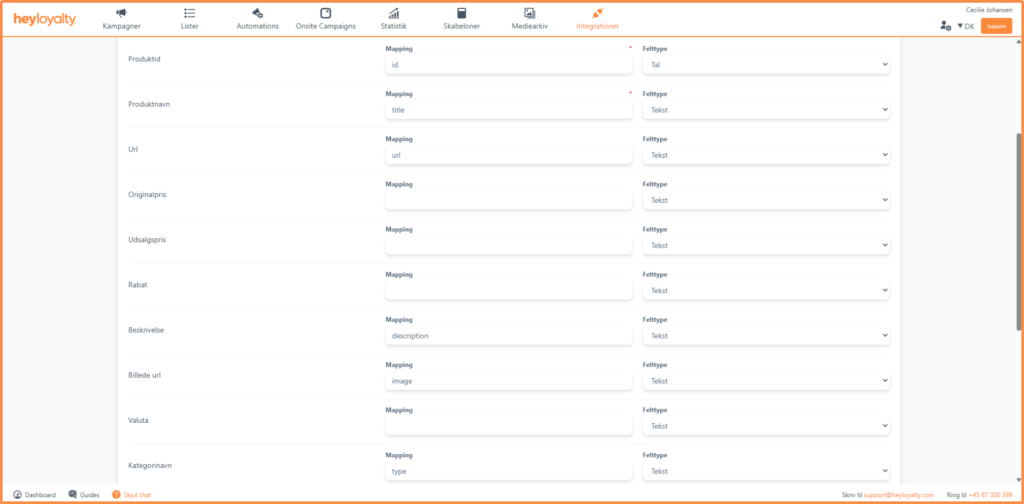Image resolution: width=1024 pixels, height=504 pixels.
Task: Expand the Felttype dropdown for Billede url
Action: pyautogui.click(x=765, y=381)
